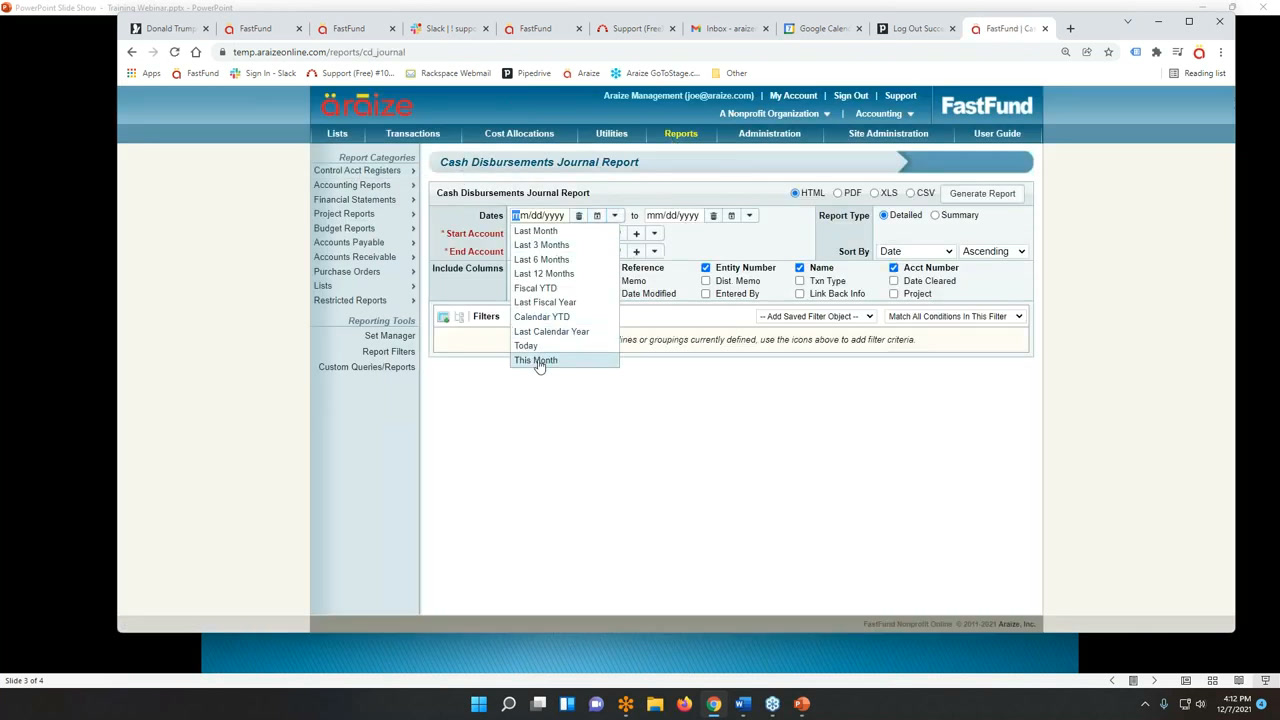Open end date preset dropdown arrow
Screen dimensions: 1280x720
(749, 216)
